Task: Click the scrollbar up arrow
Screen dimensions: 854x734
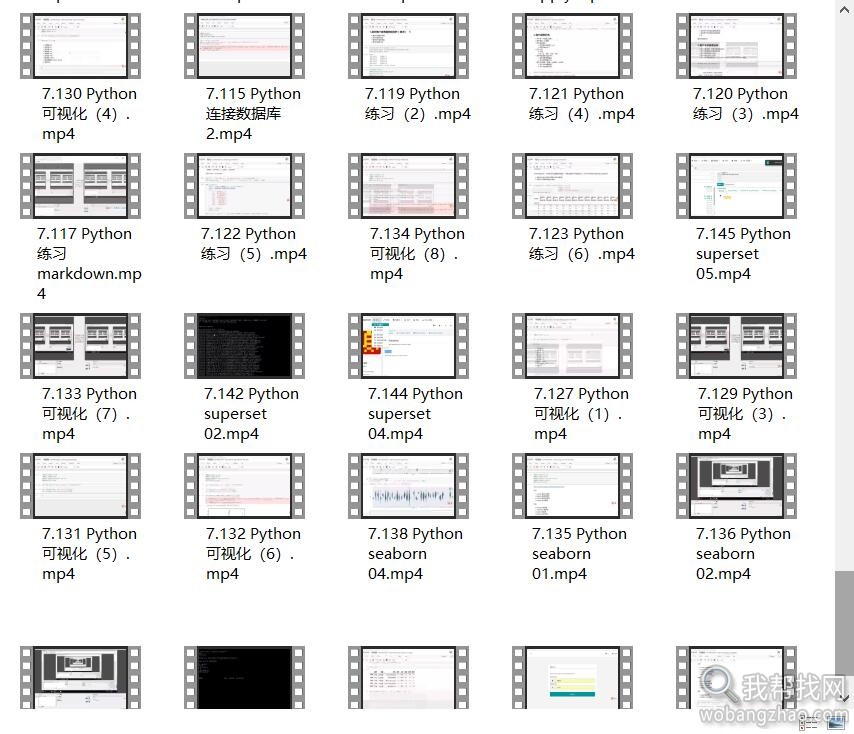Action: point(844,10)
